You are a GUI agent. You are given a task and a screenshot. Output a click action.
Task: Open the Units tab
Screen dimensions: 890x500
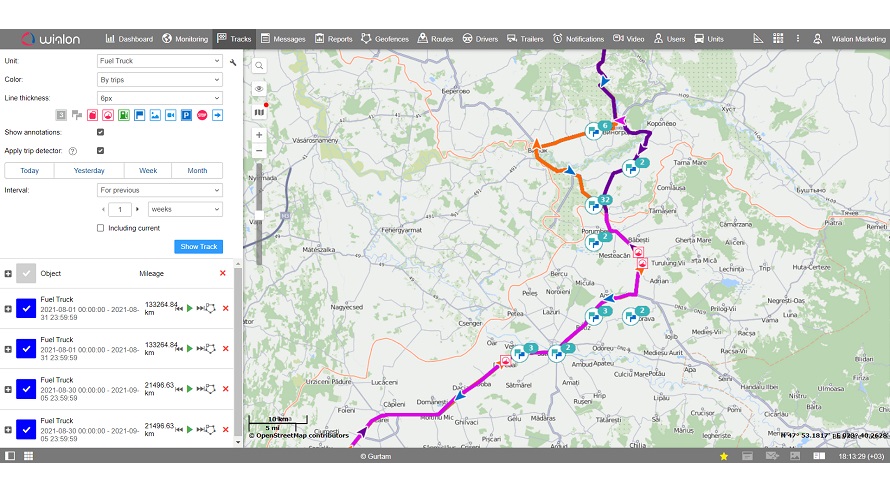tap(709, 39)
